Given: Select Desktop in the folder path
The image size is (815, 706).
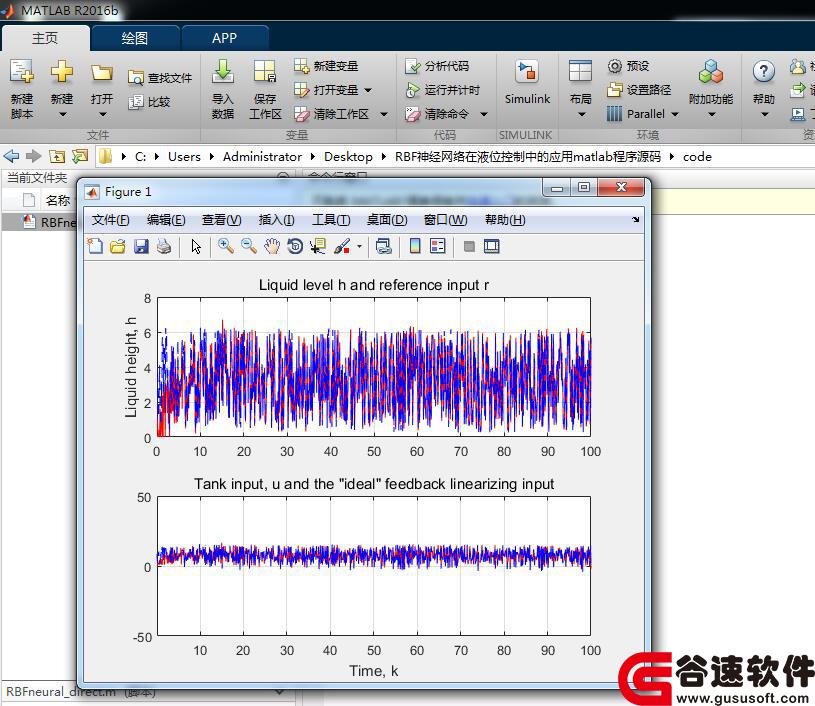Looking at the screenshot, I should point(348,156).
